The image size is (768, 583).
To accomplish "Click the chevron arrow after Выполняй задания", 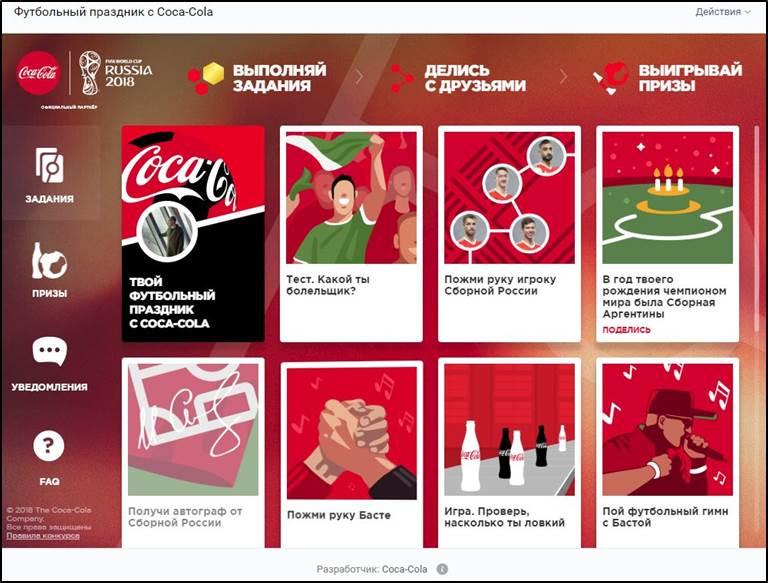I will pyautogui.click(x=359, y=77).
